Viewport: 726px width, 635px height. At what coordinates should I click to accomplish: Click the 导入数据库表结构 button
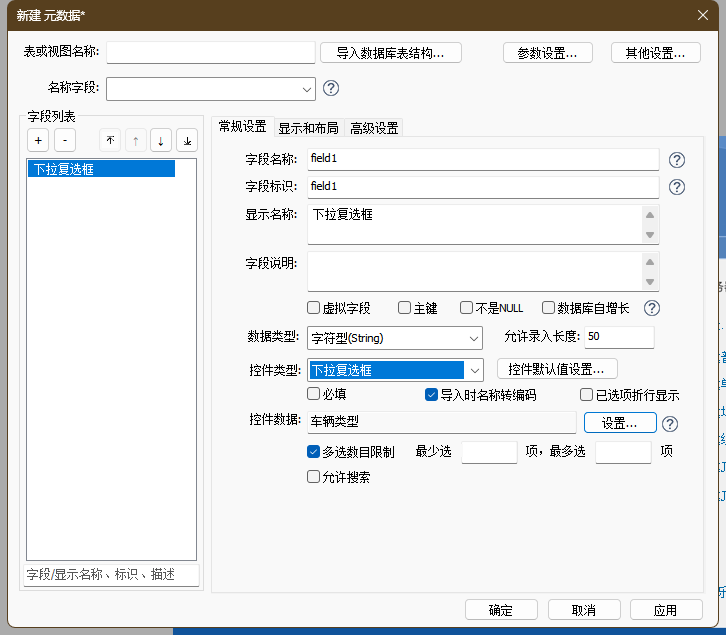(x=398, y=53)
